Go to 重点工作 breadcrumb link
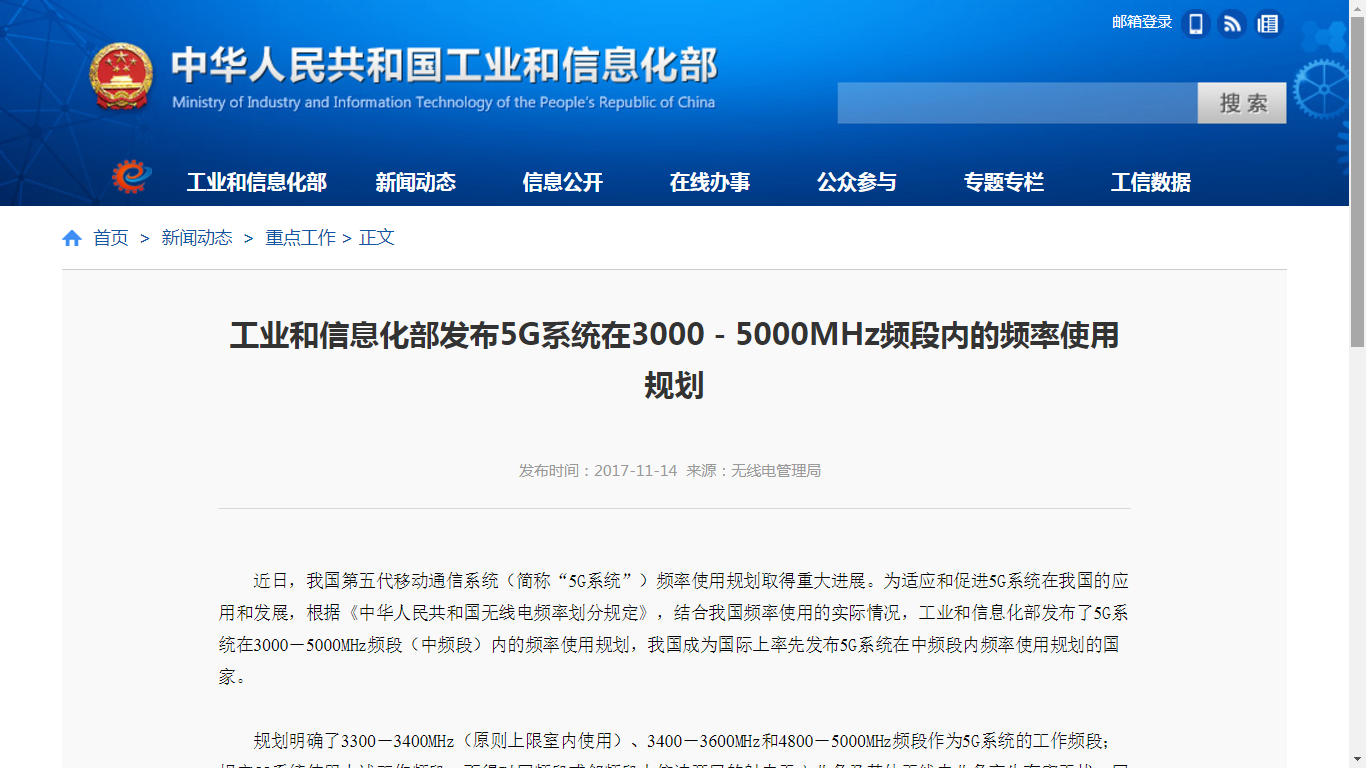Screen dimensions: 1366x768 pos(300,238)
